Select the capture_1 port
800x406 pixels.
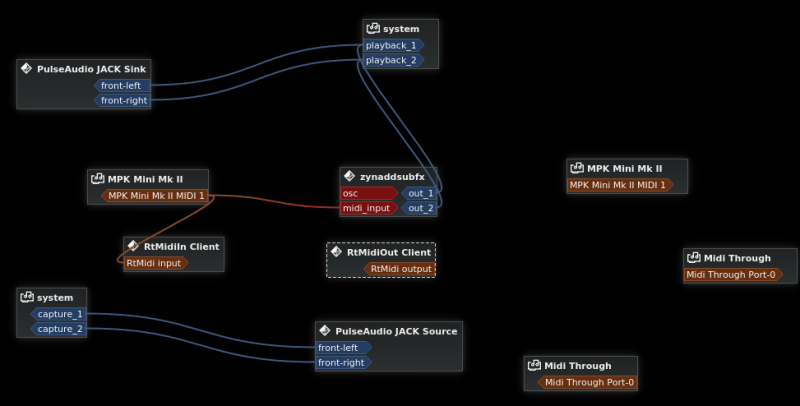tap(58, 314)
